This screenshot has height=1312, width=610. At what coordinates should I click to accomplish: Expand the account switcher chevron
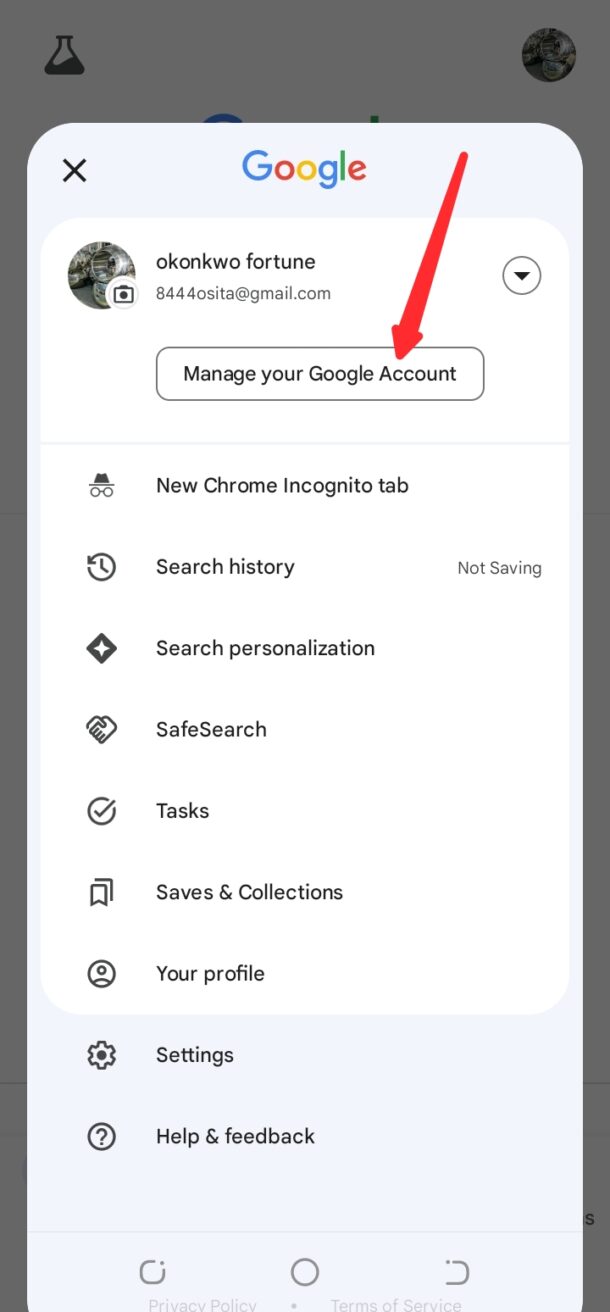[521, 275]
